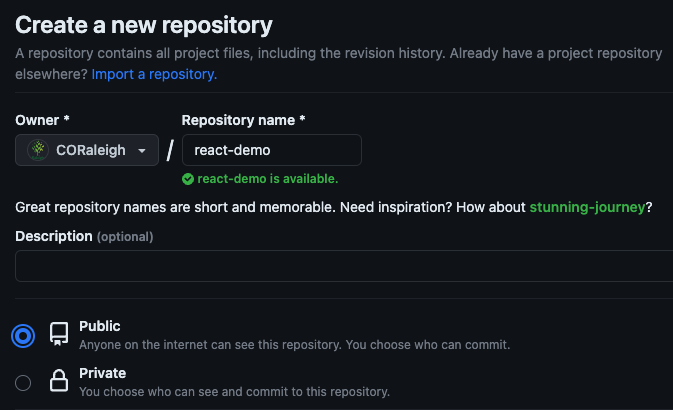Screen dimensions: 673x410
Task: Click the 'Repository name *' label
Action: 243,120
